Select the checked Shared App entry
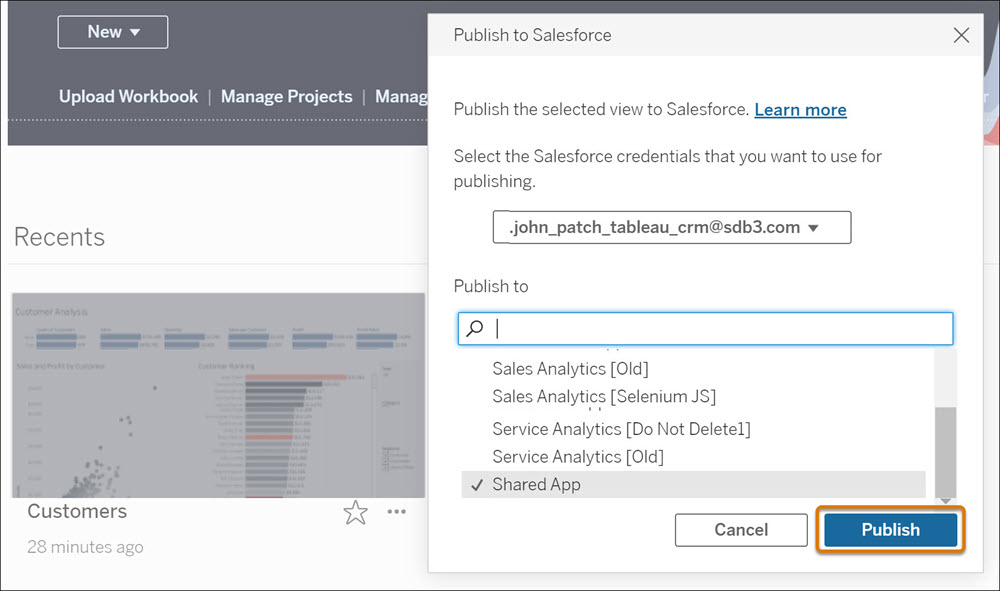 click(x=693, y=485)
